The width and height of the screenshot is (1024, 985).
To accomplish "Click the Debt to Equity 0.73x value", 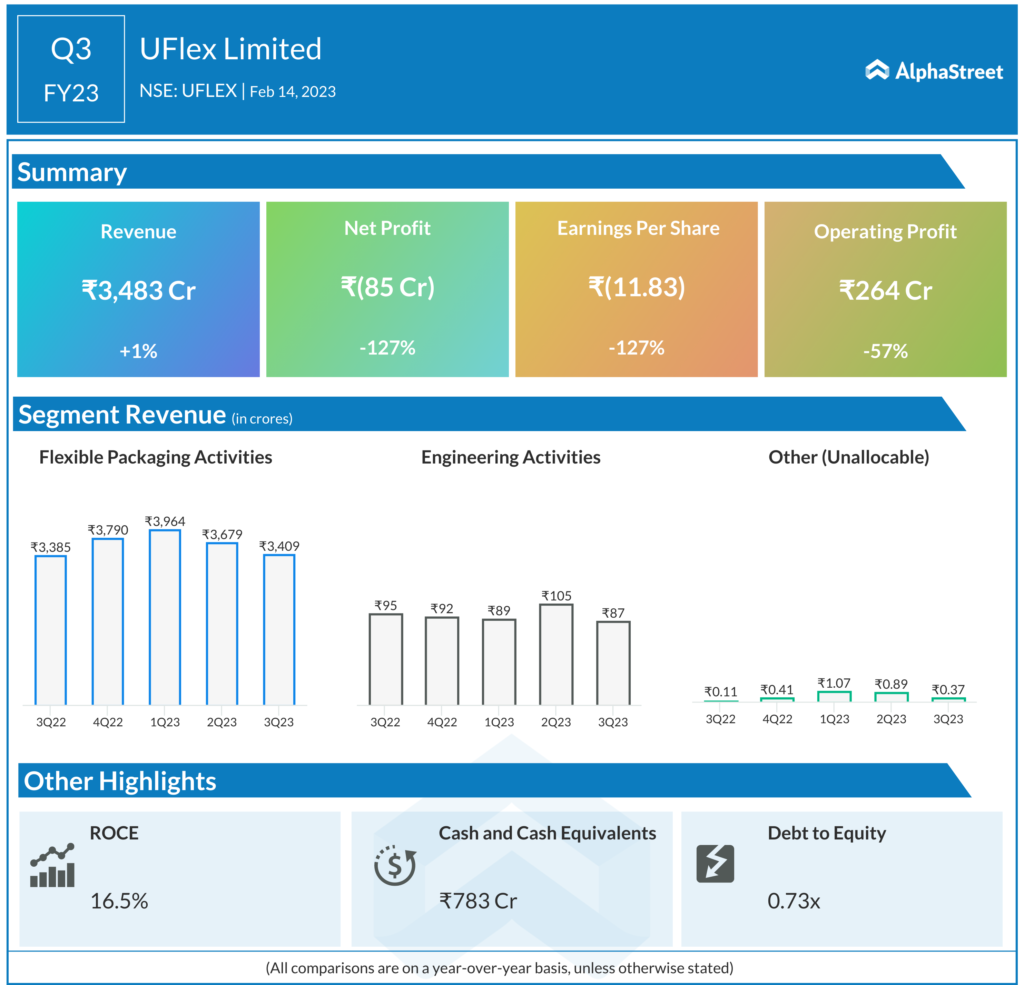I will (x=794, y=901).
